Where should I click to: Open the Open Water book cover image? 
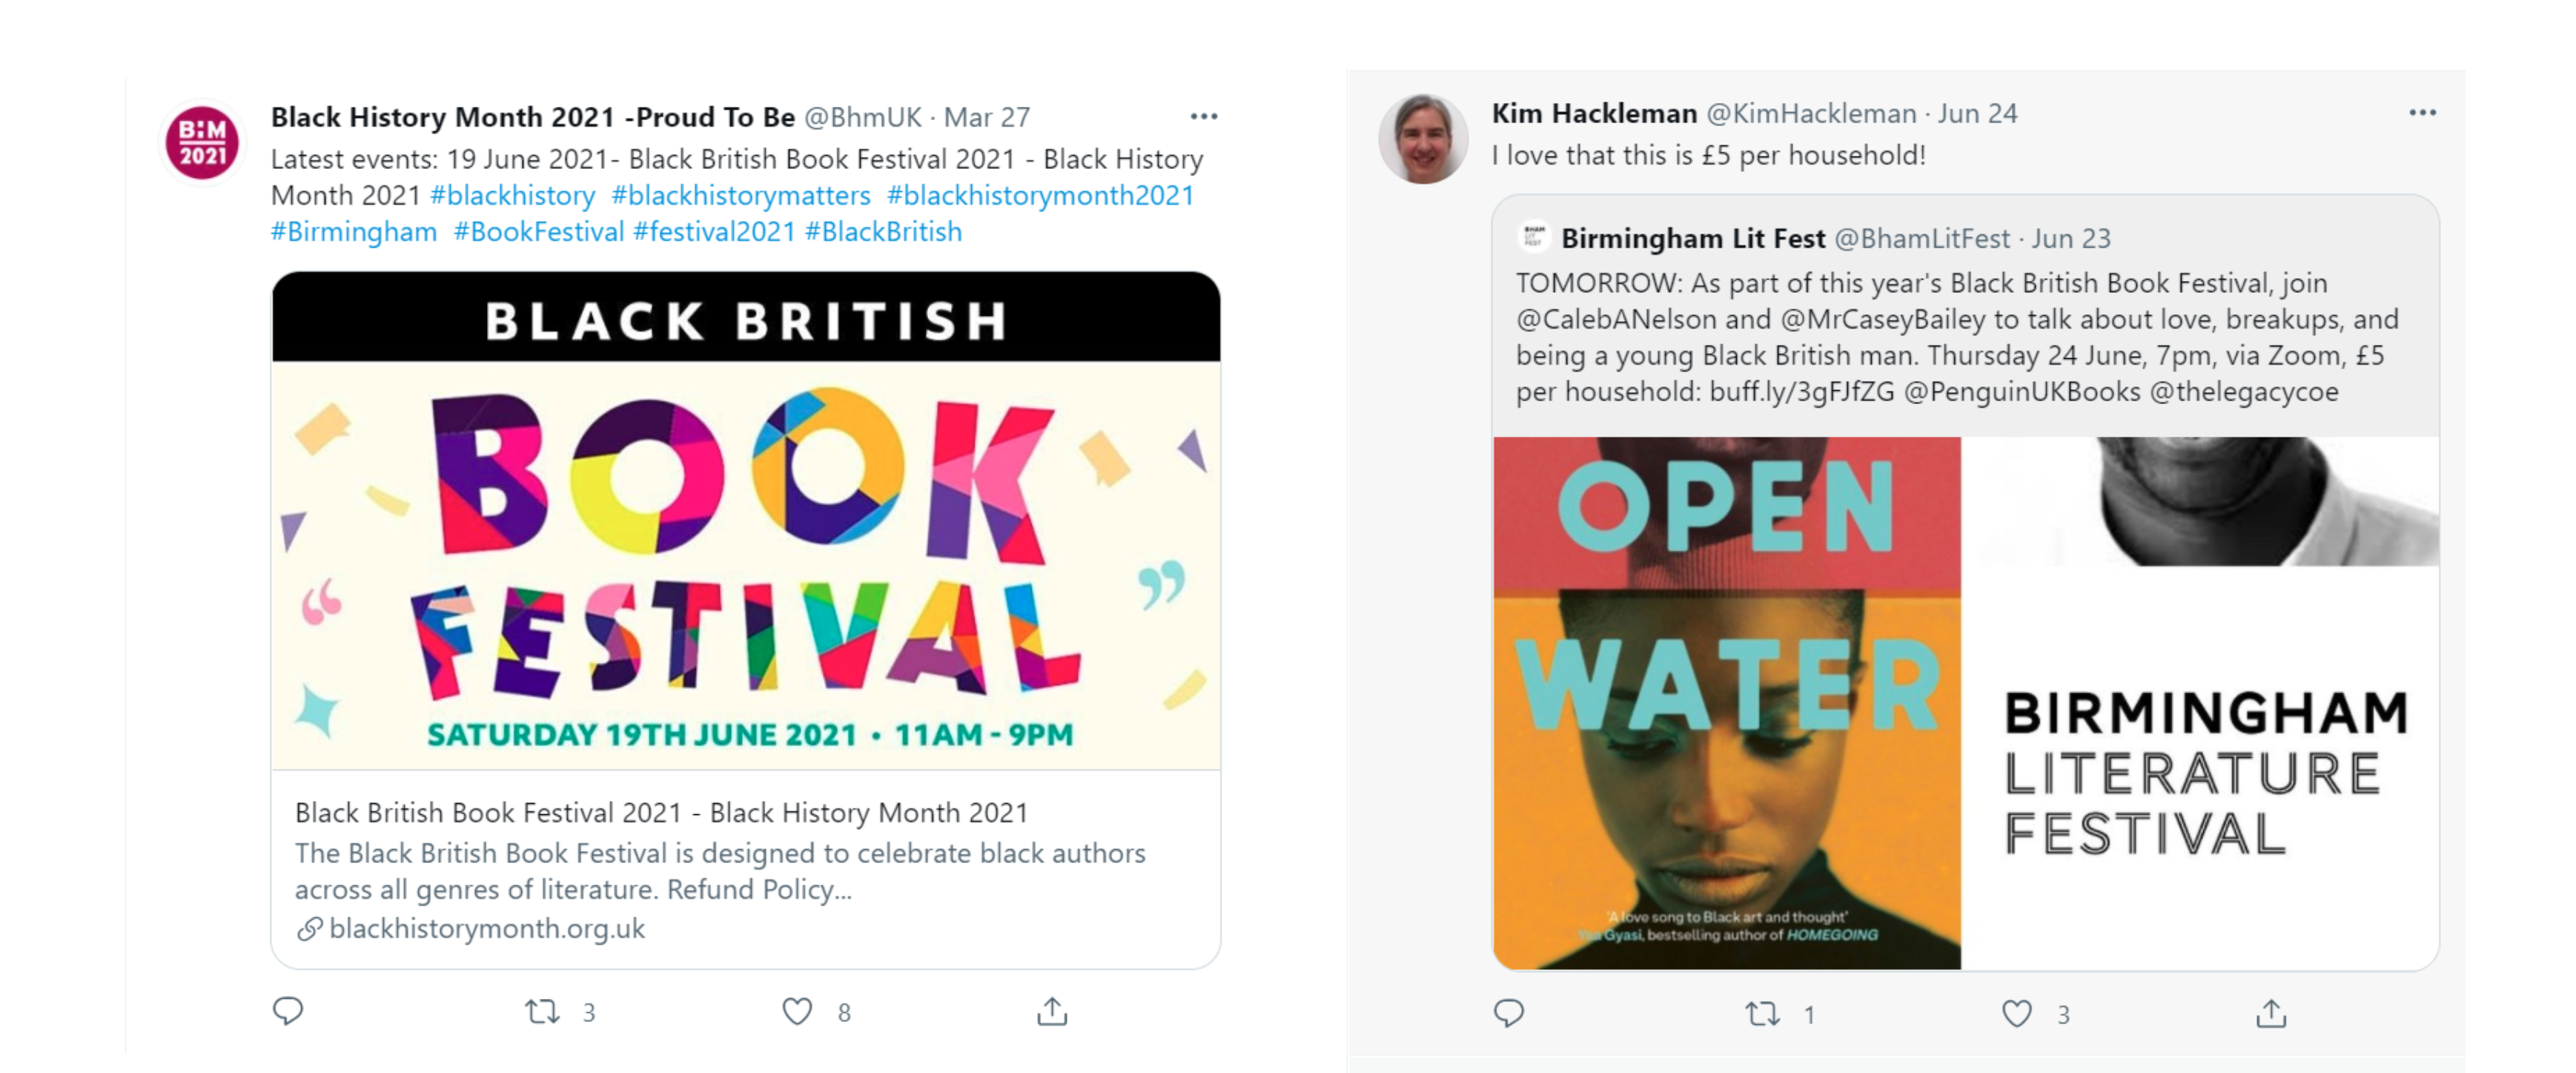pyautogui.click(x=1727, y=702)
